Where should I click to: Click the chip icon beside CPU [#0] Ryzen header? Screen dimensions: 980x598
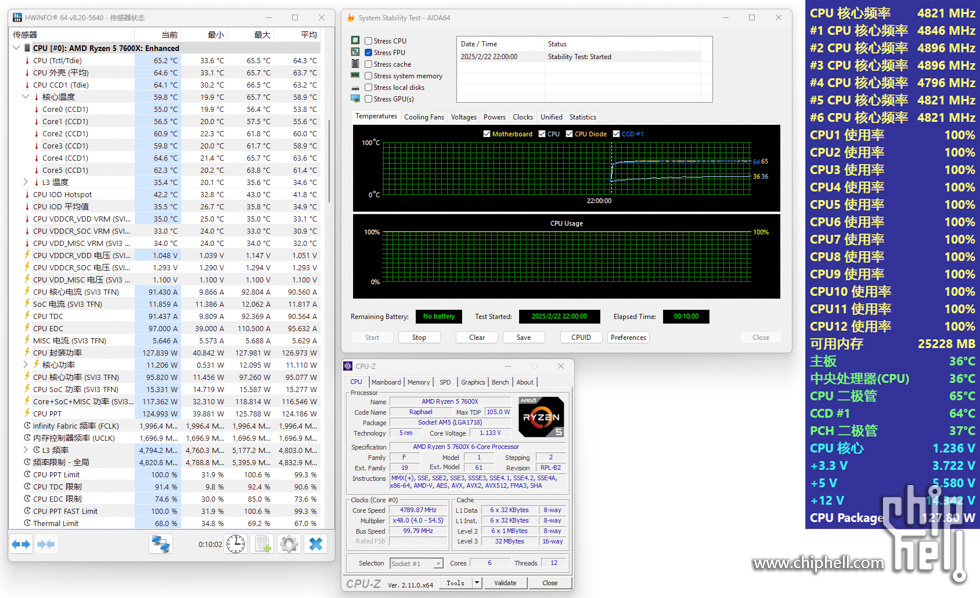click(x=27, y=48)
